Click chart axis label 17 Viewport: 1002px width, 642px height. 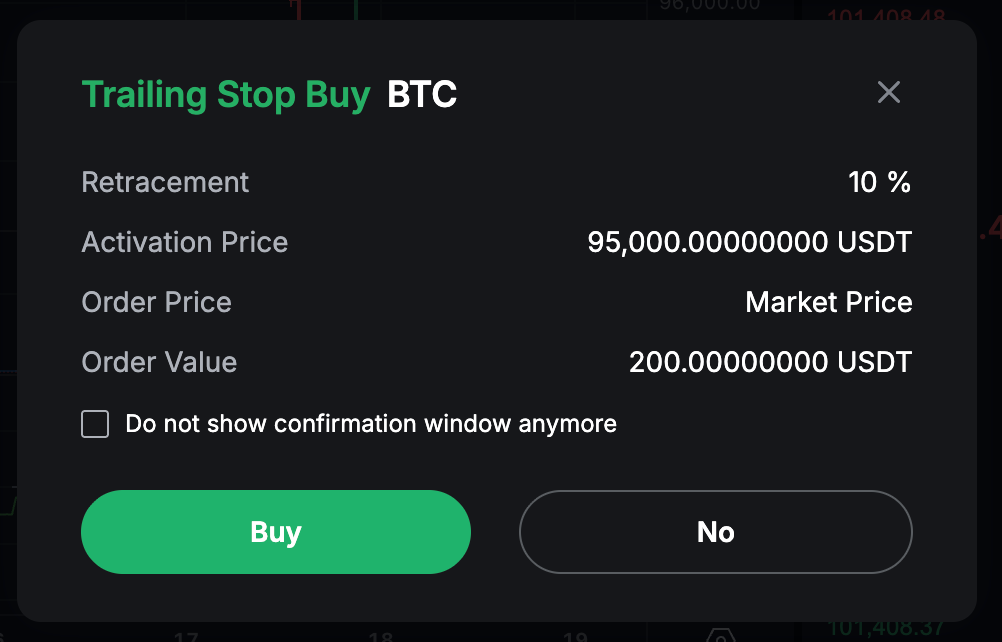pyautogui.click(x=186, y=636)
